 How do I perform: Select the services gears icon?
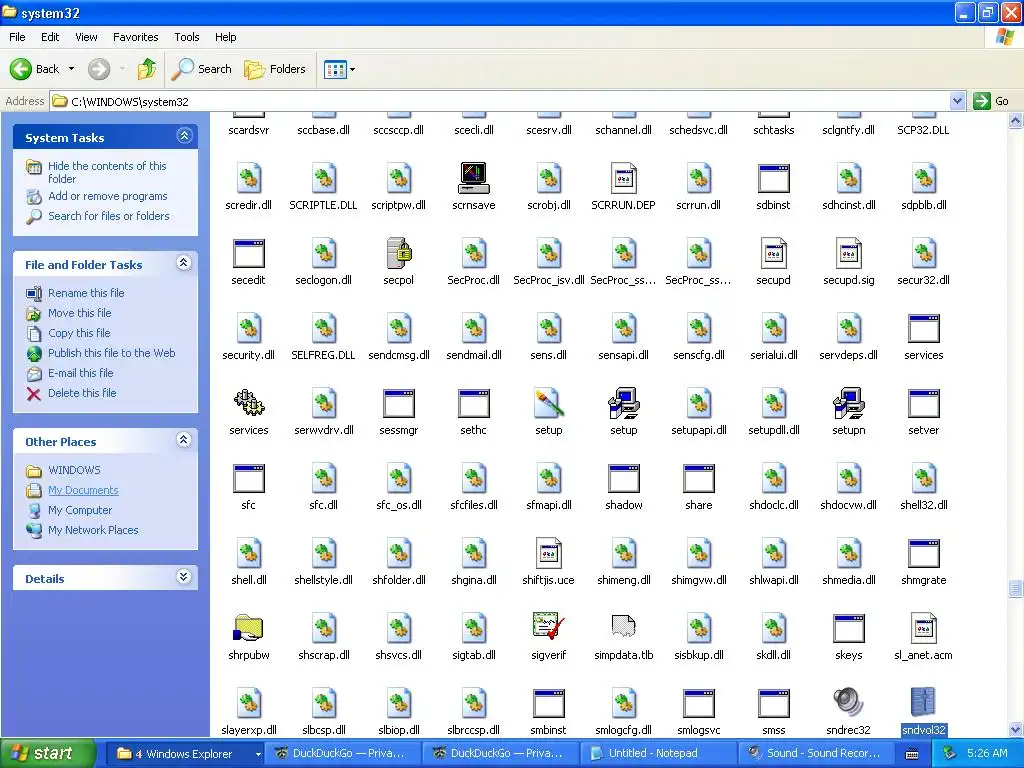[249, 403]
